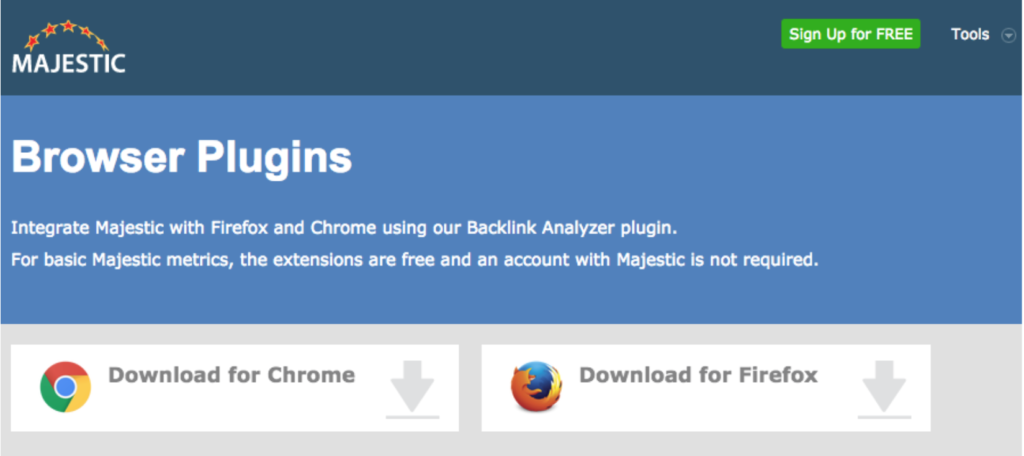1024x456 pixels.
Task: Click the word 'FREE' on the green button
Action: tap(891, 34)
